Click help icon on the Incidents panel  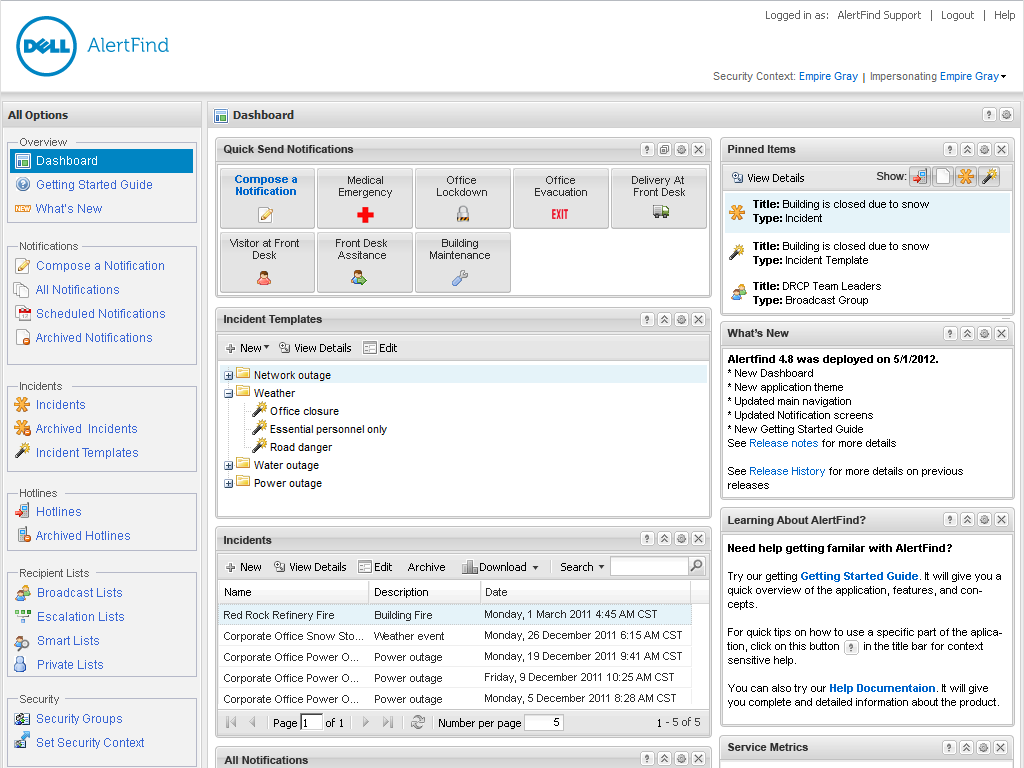click(x=647, y=539)
